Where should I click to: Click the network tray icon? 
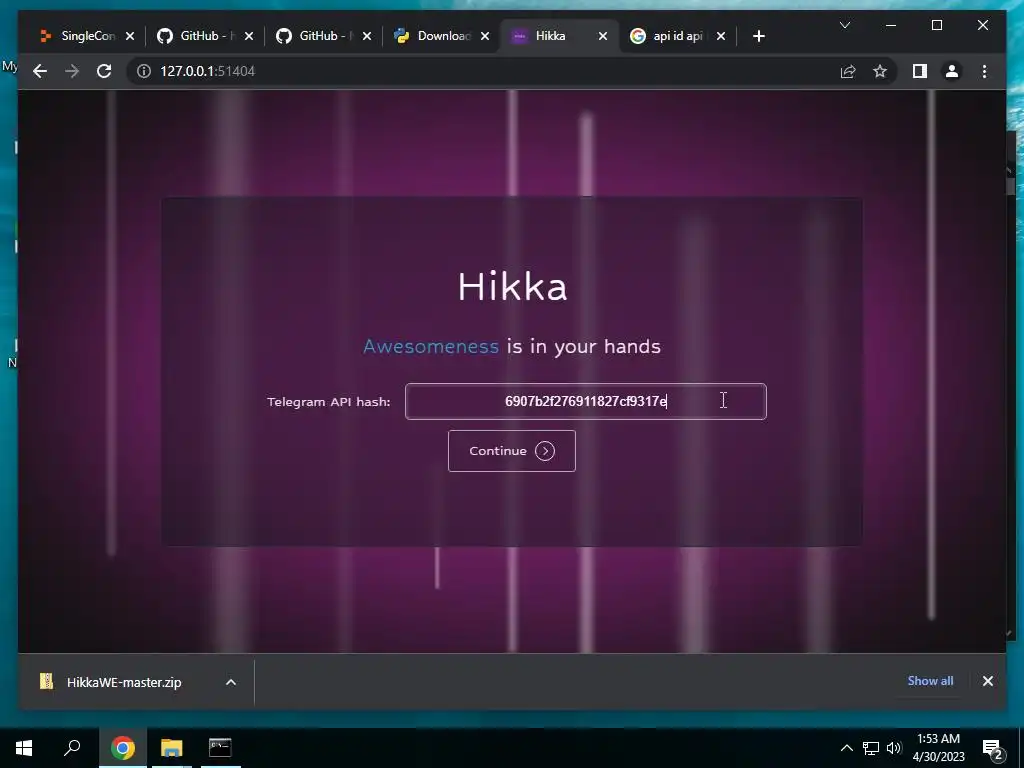click(x=871, y=748)
